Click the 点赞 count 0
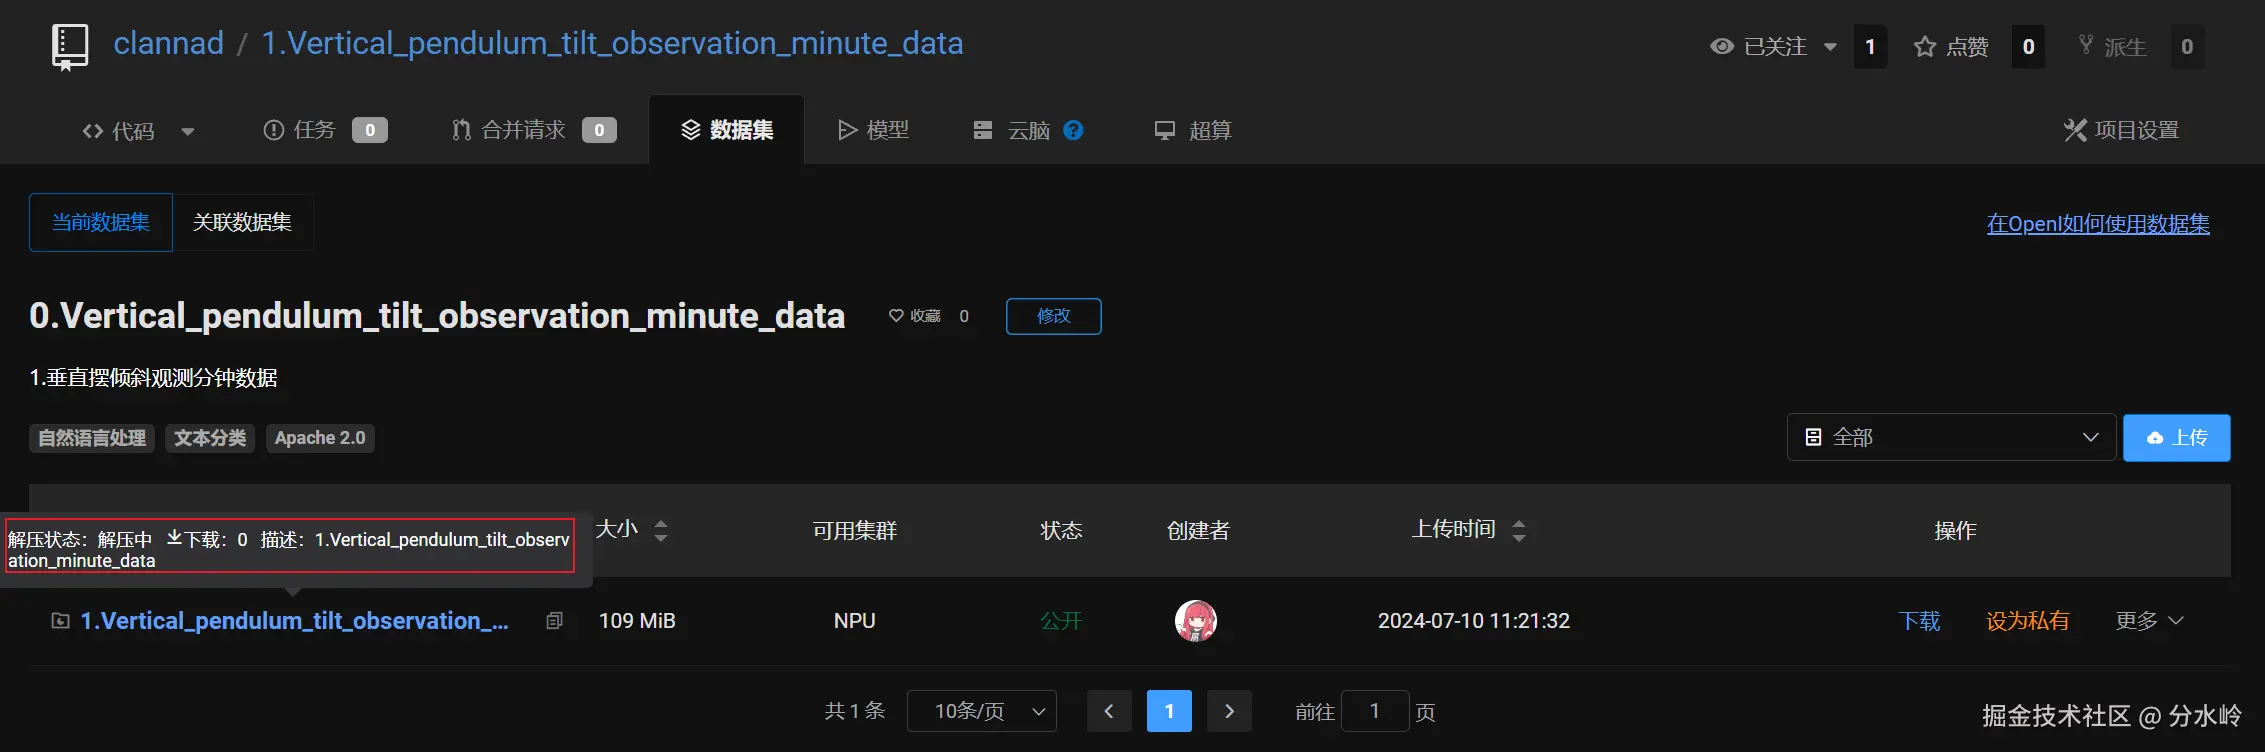The height and width of the screenshot is (752, 2265). click(2028, 47)
